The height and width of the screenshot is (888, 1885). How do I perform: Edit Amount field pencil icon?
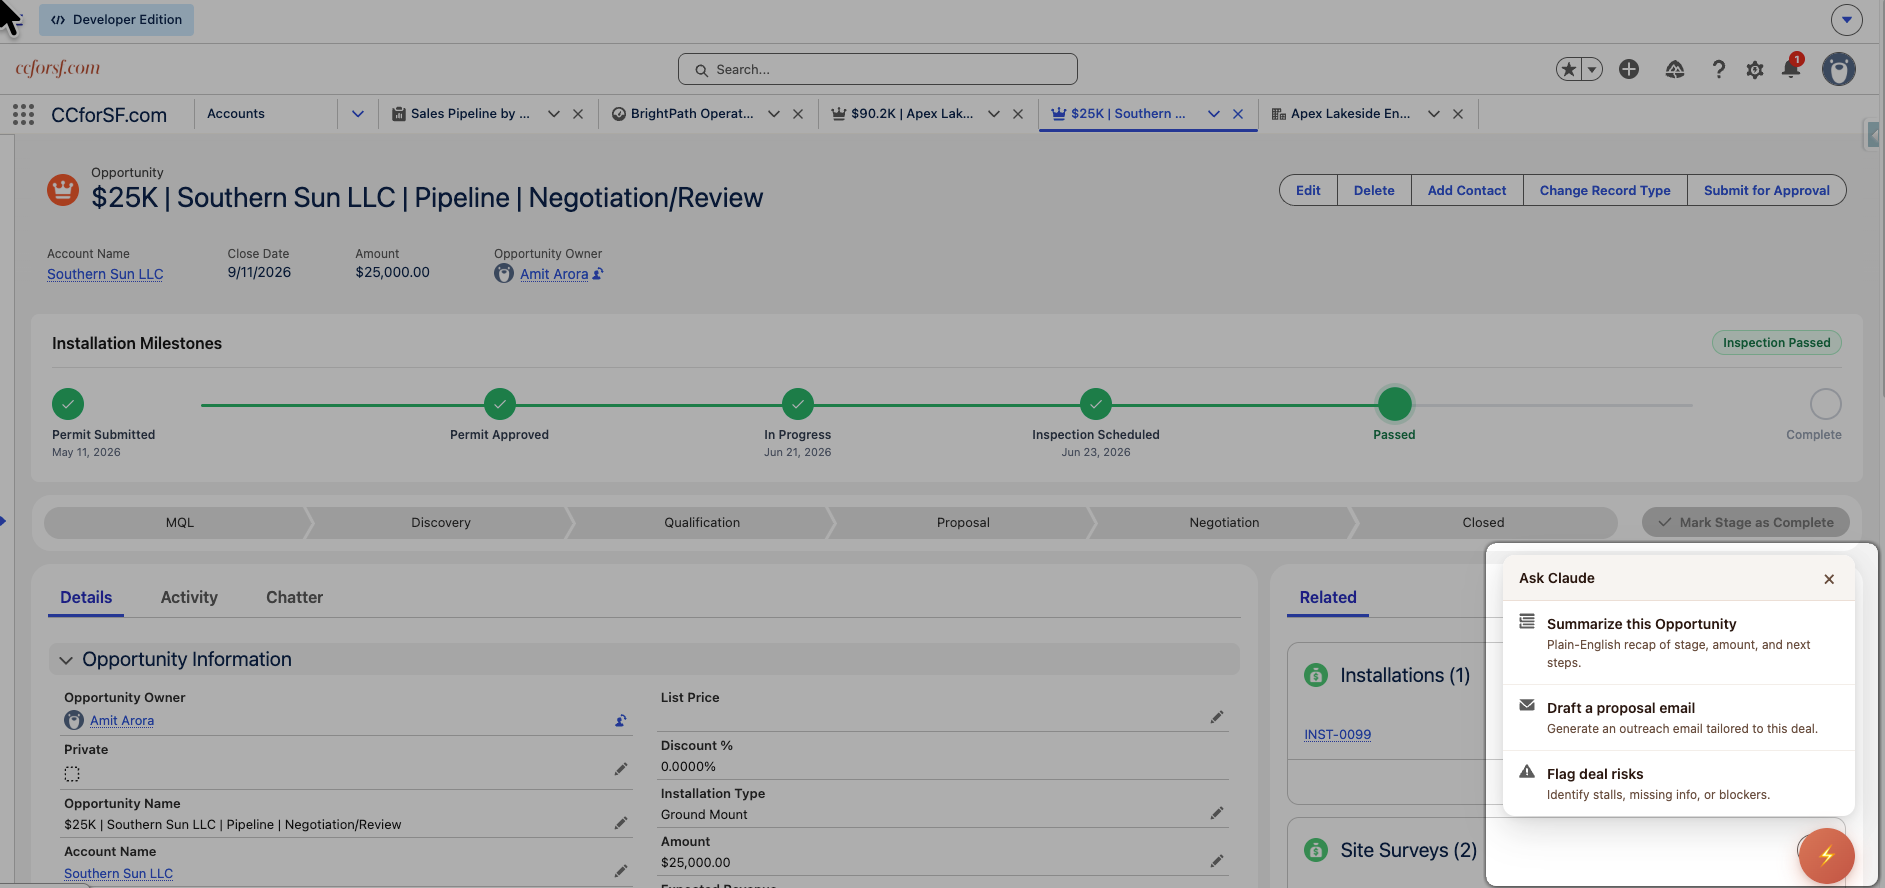[1217, 861]
